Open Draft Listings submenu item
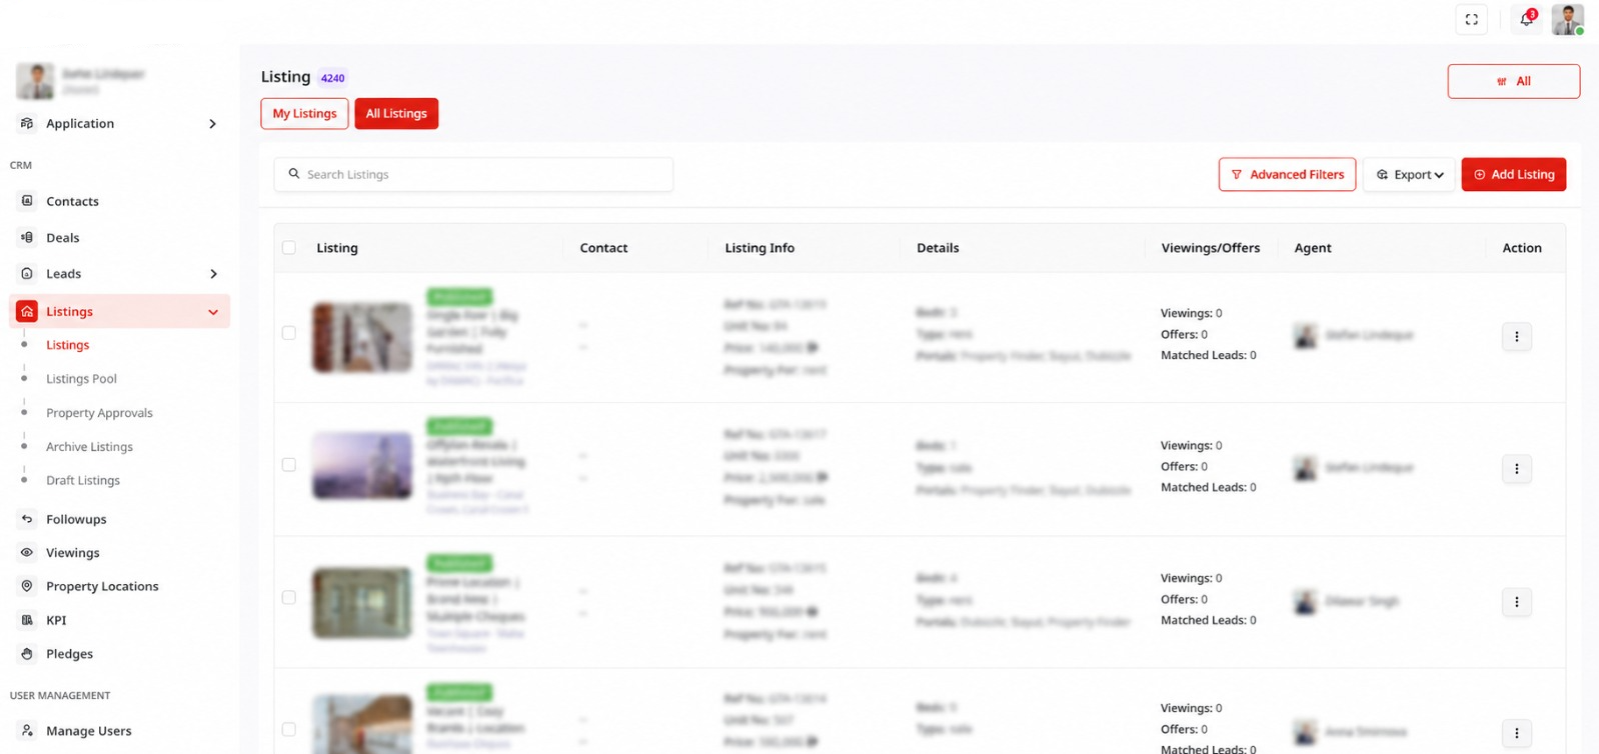The width and height of the screenshot is (1599, 754). (x=83, y=481)
